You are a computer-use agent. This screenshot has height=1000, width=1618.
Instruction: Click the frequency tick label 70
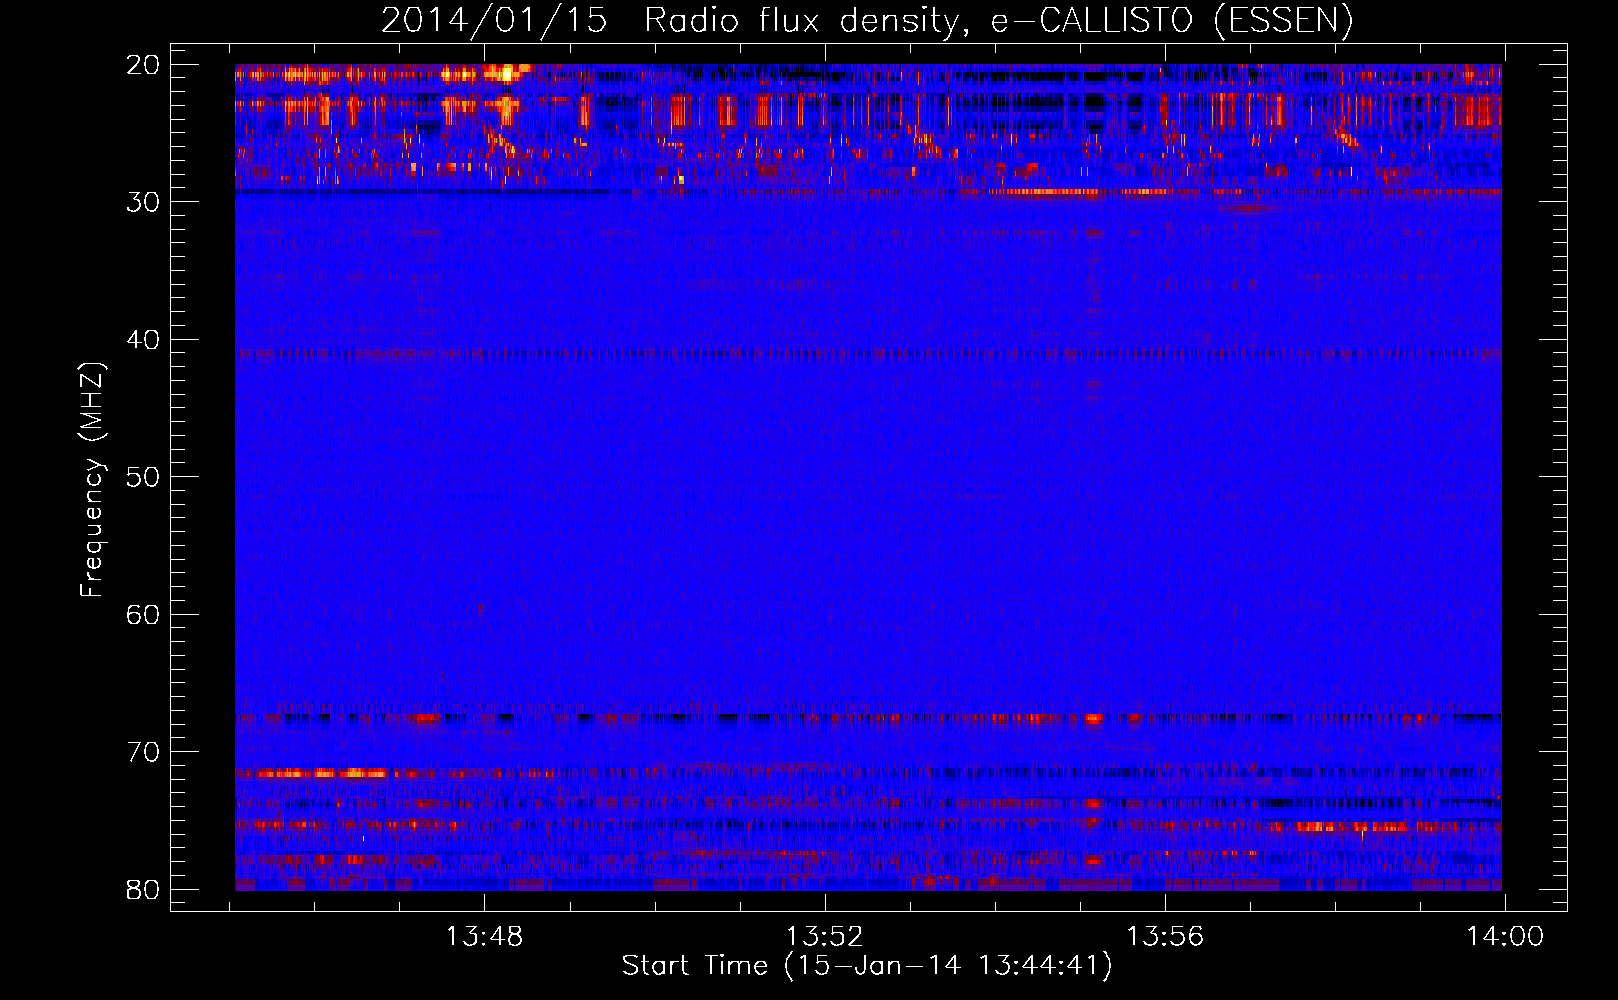pyautogui.click(x=144, y=752)
